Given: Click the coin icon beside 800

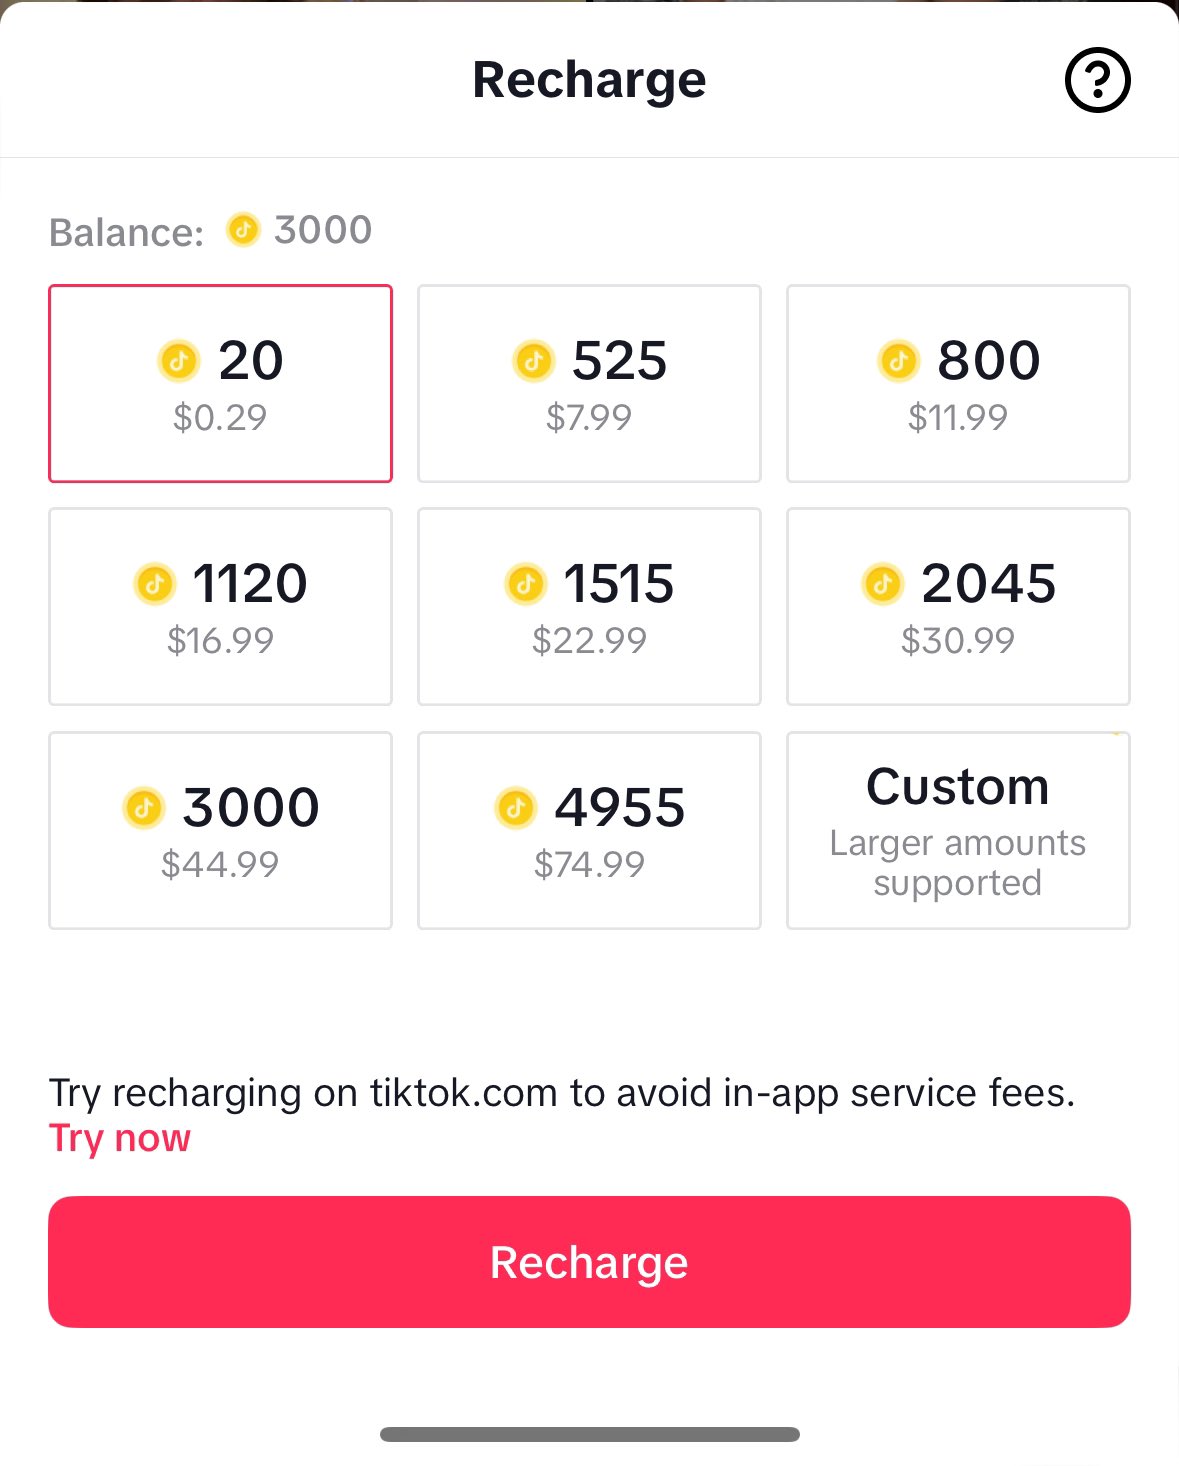Looking at the screenshot, I should (898, 362).
